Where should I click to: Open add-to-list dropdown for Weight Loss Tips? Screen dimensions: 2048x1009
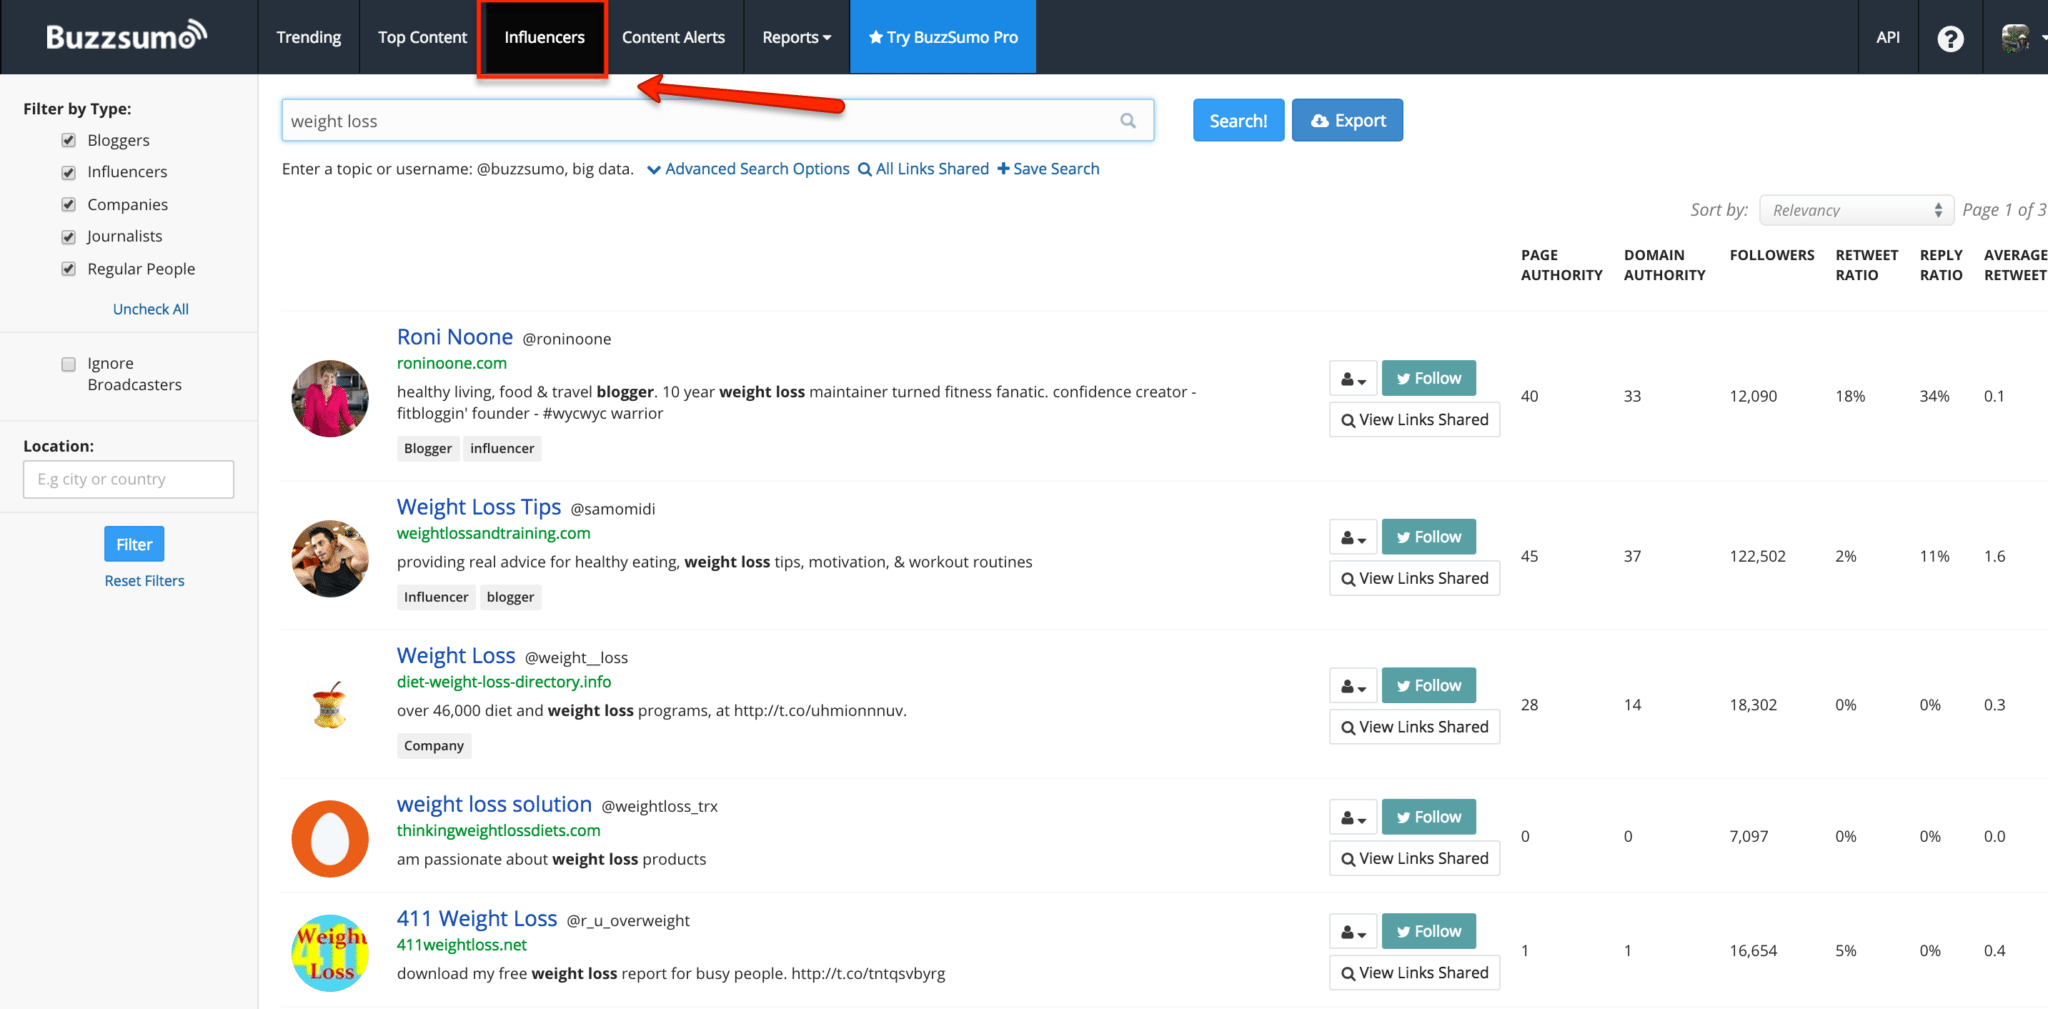pyautogui.click(x=1353, y=537)
